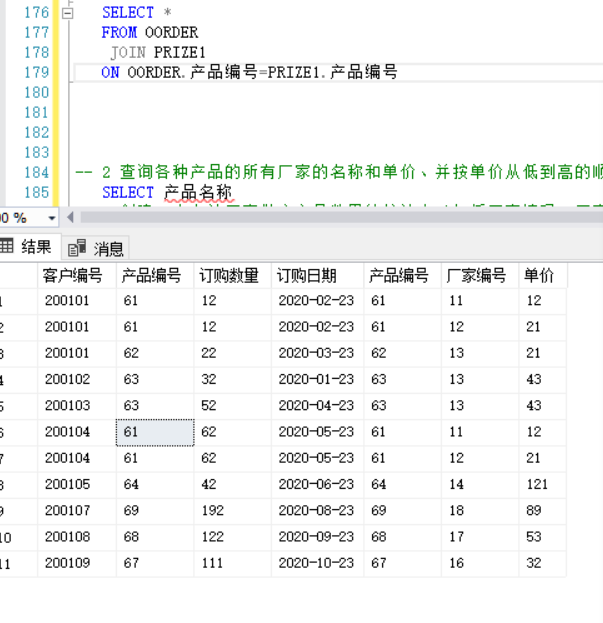The height and width of the screenshot is (623, 603).
Task: Select date cell 2020-03-23
Action: 317,353
